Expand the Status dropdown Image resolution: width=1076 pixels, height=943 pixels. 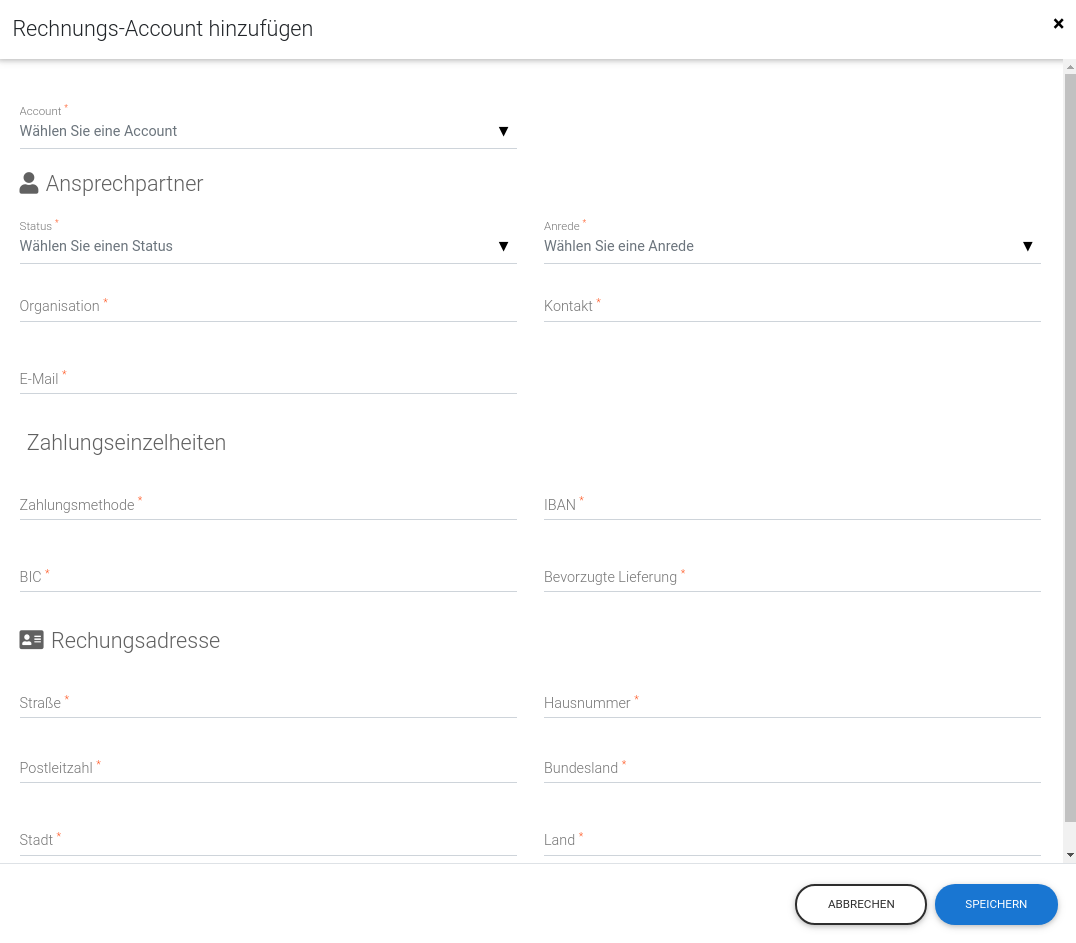tap(267, 246)
